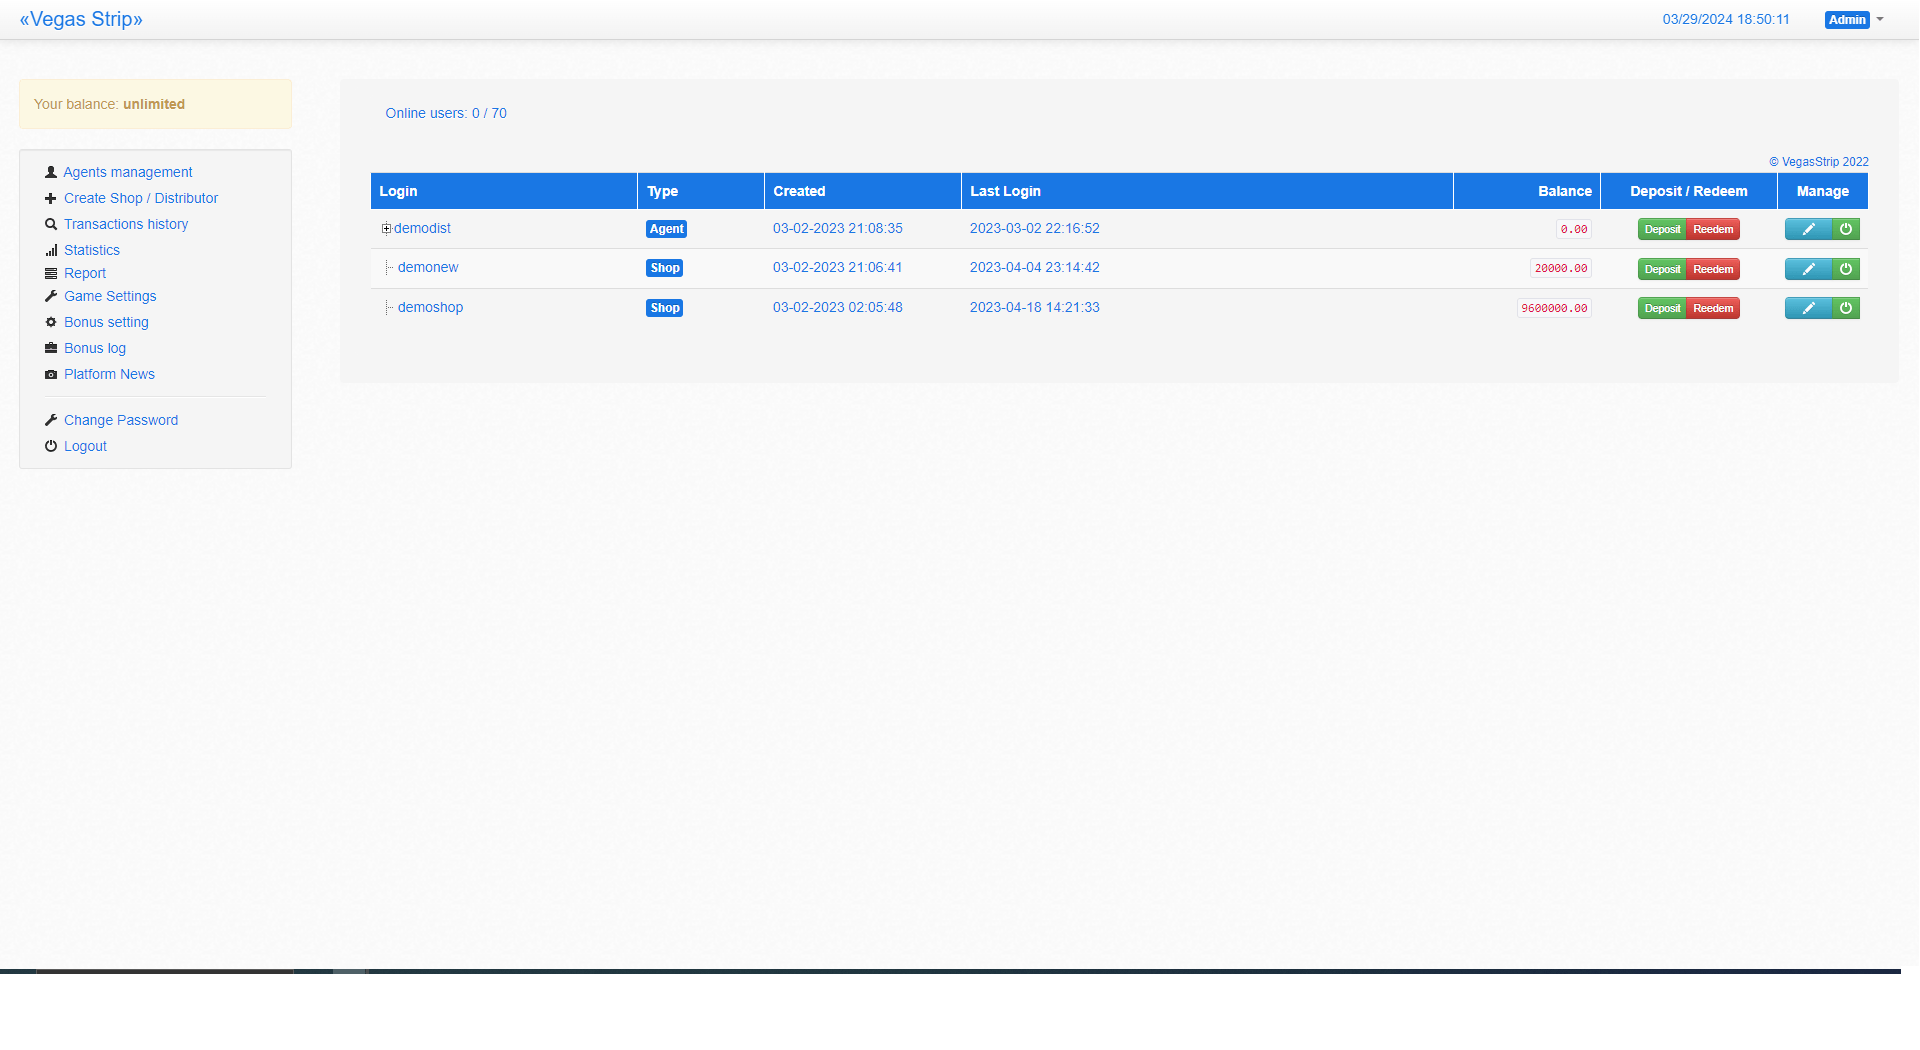Click the briefcase icon beside Bonus log
This screenshot has width=1920, height=1050.
(51, 348)
